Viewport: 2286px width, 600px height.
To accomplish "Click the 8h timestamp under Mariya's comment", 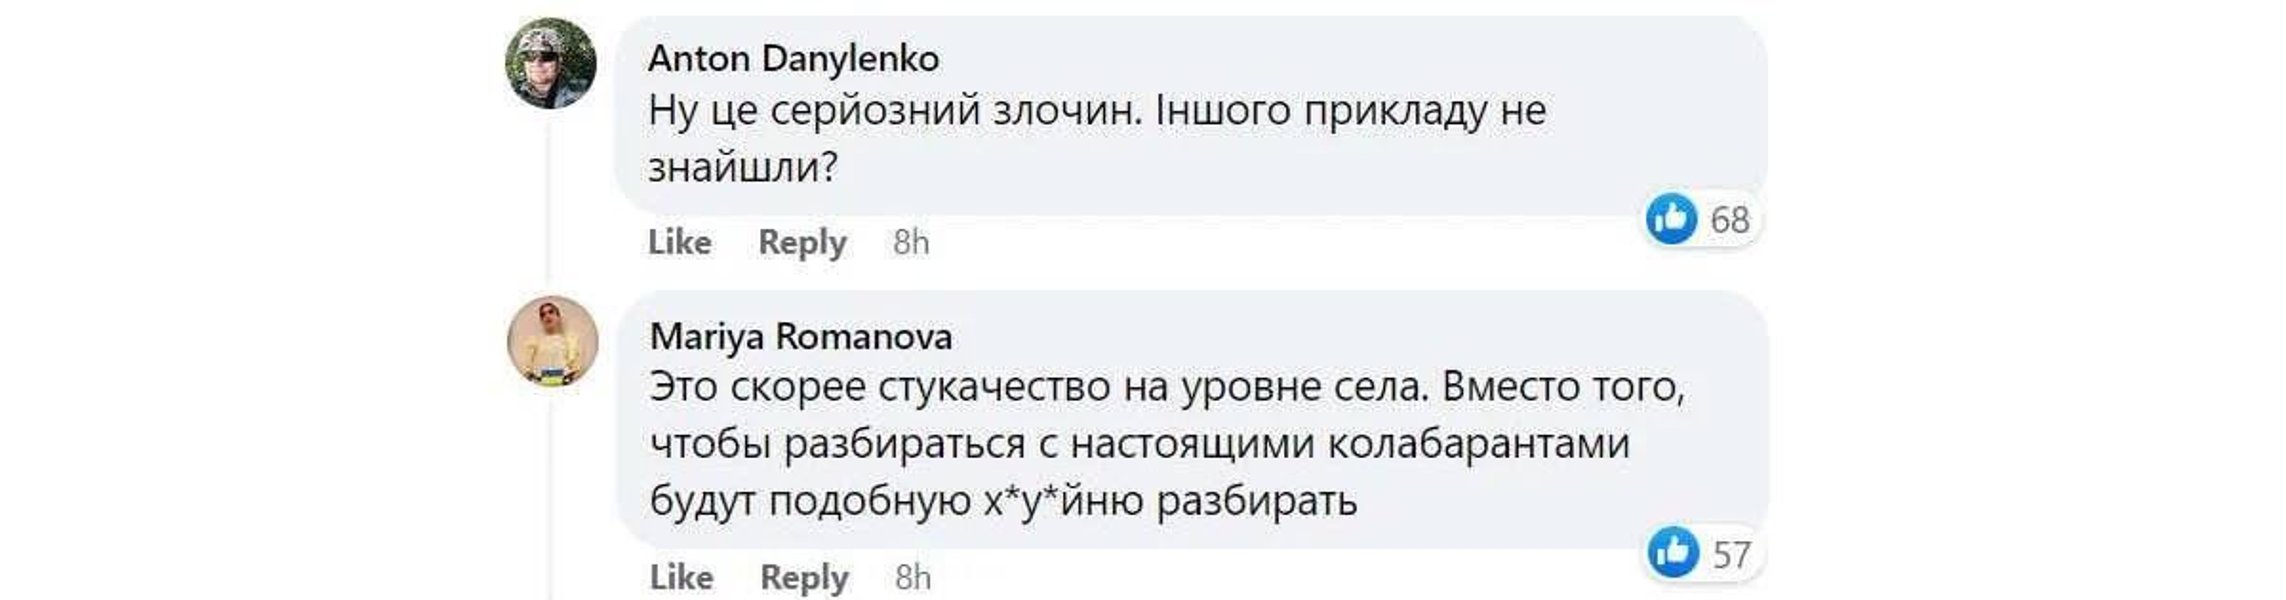I will tap(913, 577).
